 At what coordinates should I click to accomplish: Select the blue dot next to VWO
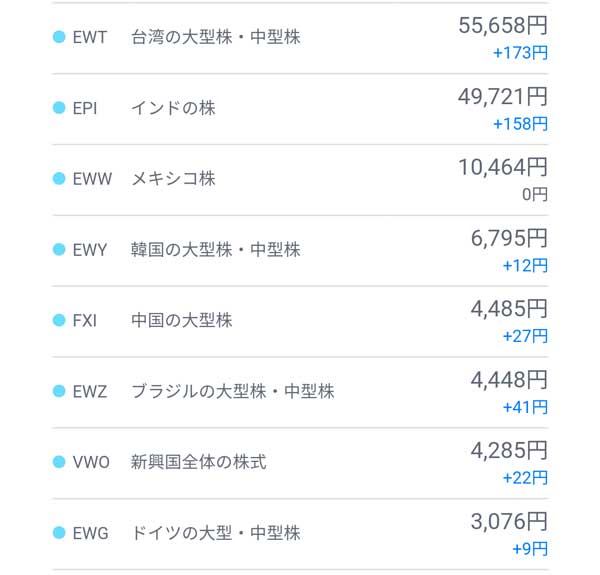click(58, 463)
